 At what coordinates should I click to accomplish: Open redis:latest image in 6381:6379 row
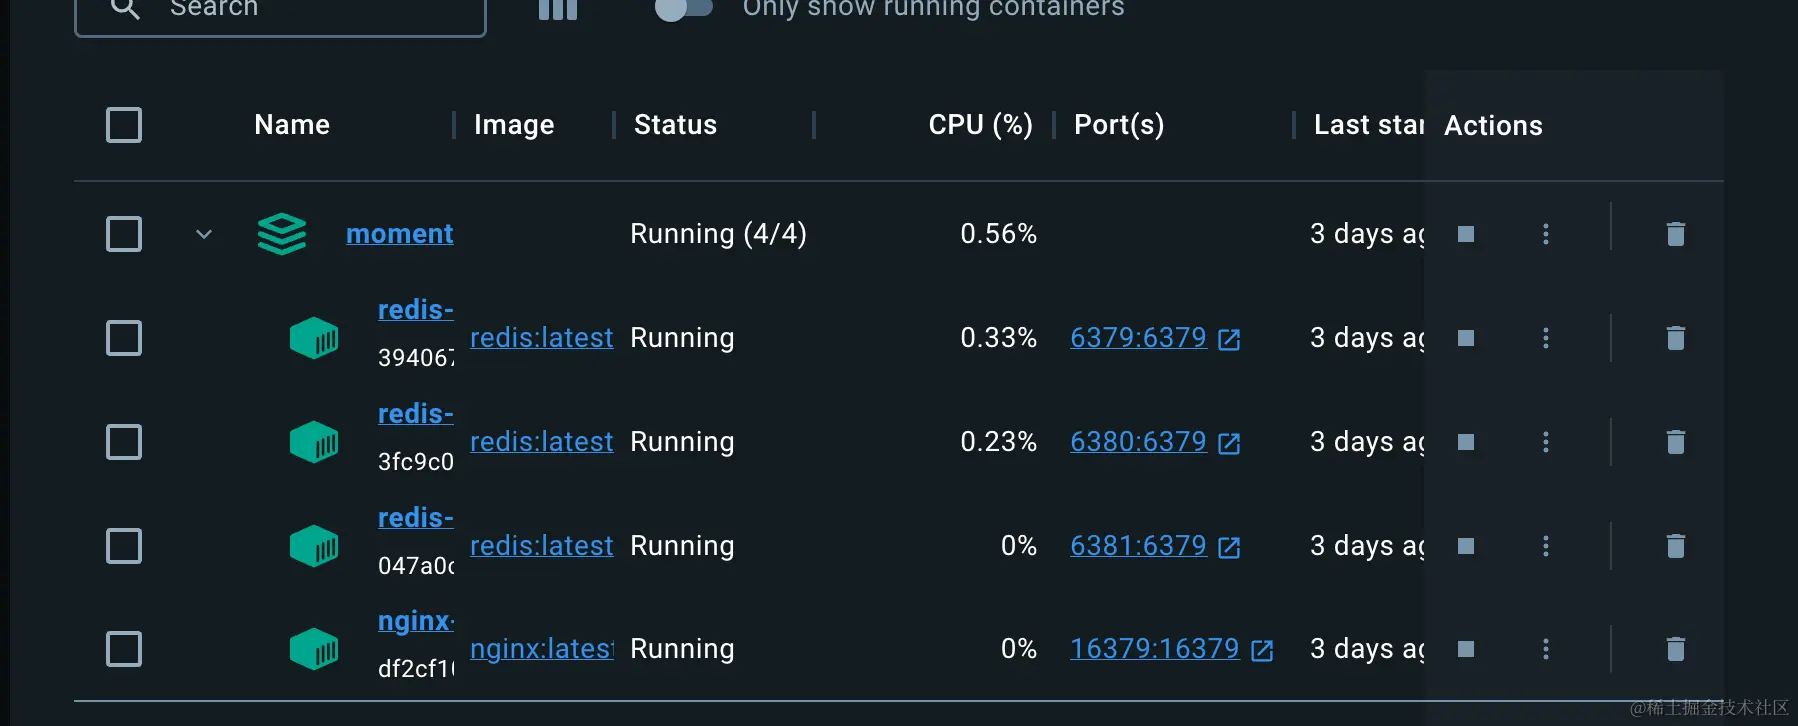[x=542, y=546]
